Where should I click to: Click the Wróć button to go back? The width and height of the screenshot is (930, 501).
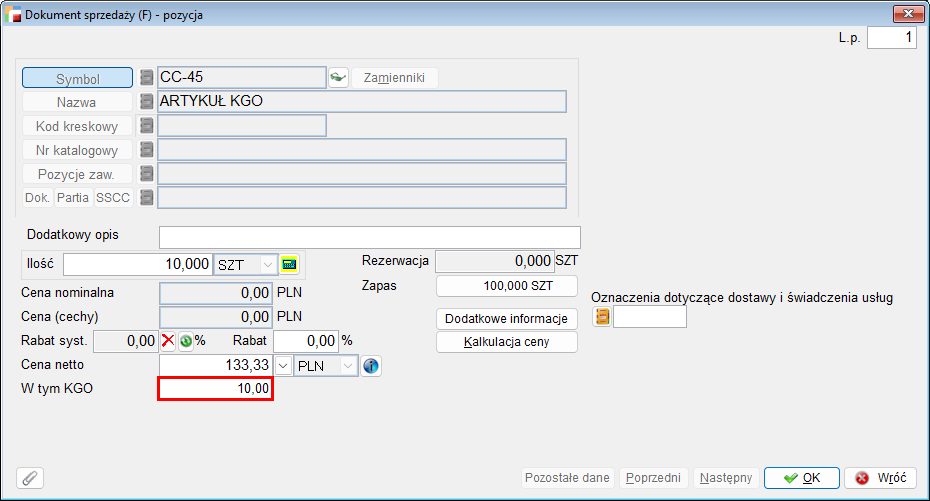tap(880, 478)
